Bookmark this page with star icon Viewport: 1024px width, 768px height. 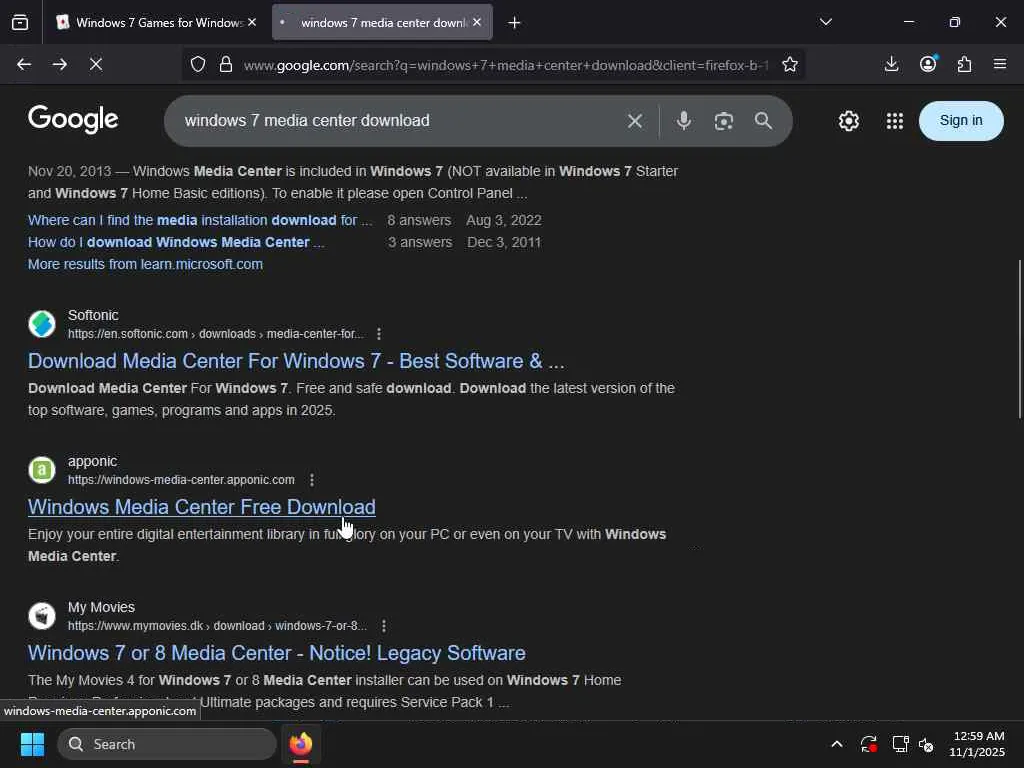coord(790,64)
